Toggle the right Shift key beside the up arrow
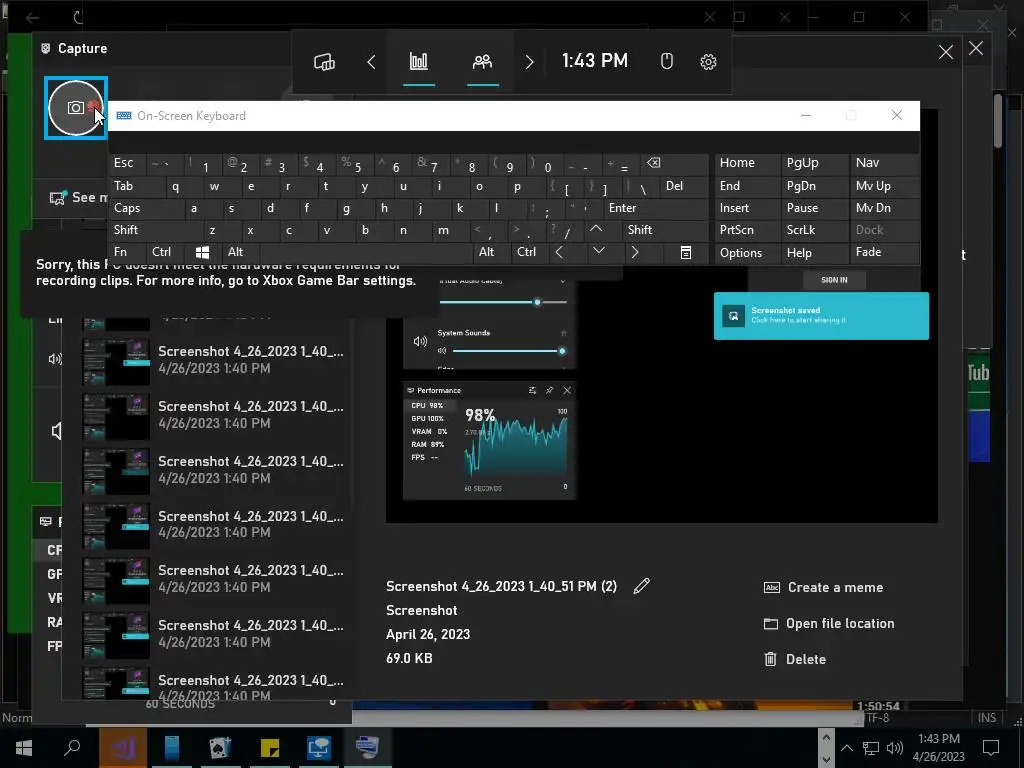 666,230
